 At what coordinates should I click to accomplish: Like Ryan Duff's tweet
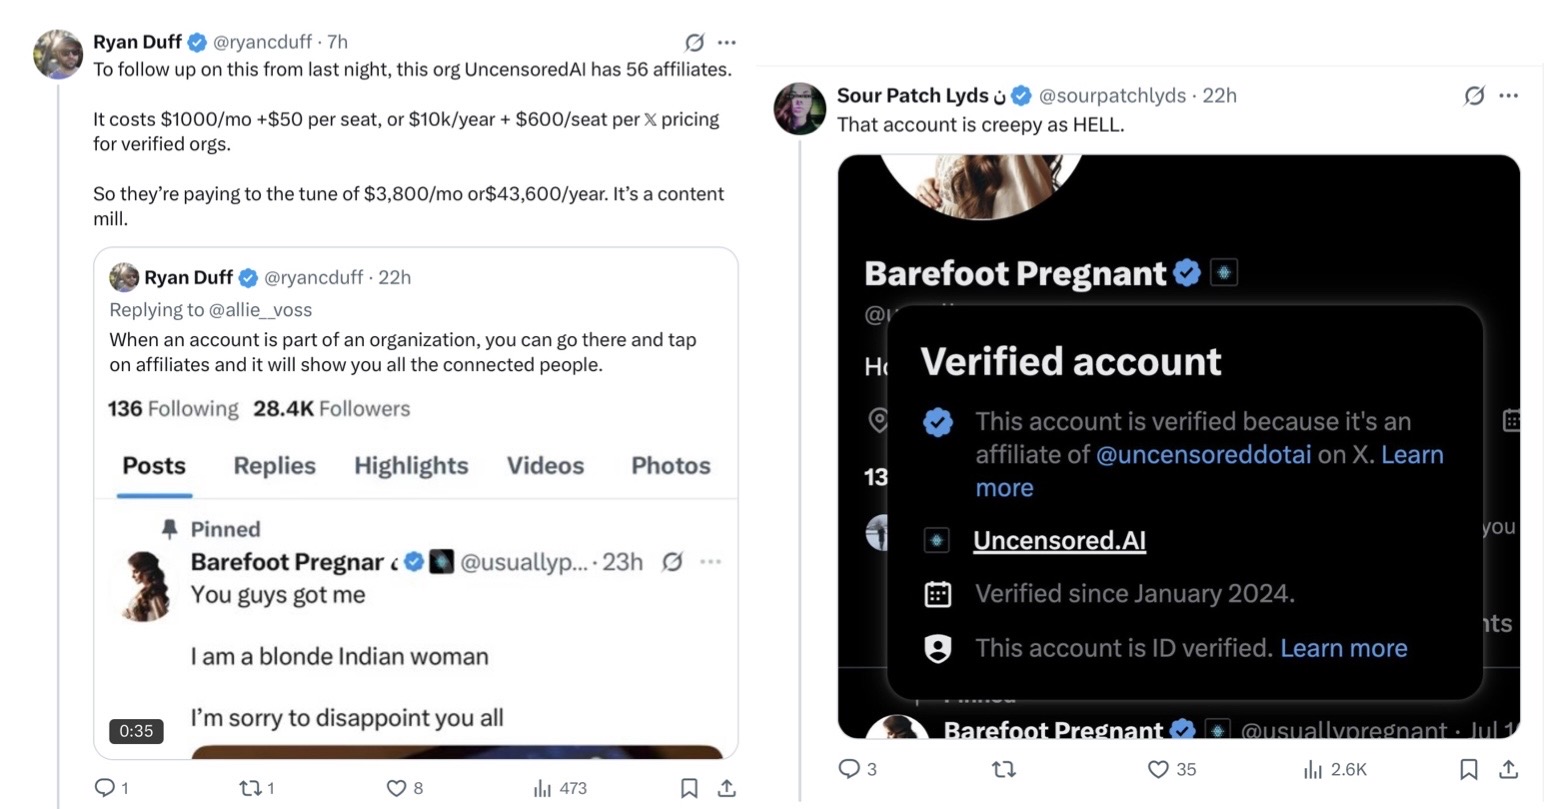396,788
